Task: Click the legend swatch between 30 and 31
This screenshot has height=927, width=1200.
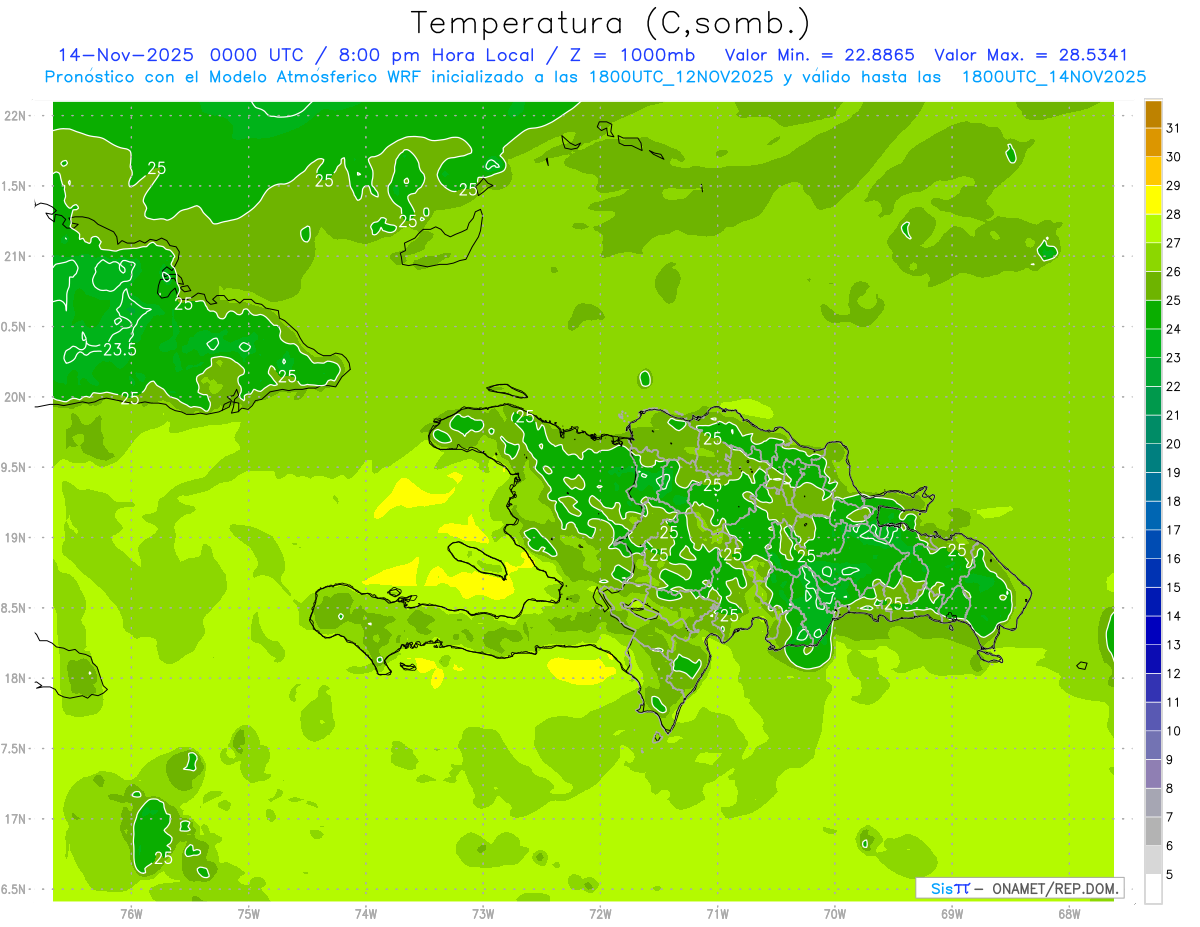Action: tap(1153, 143)
